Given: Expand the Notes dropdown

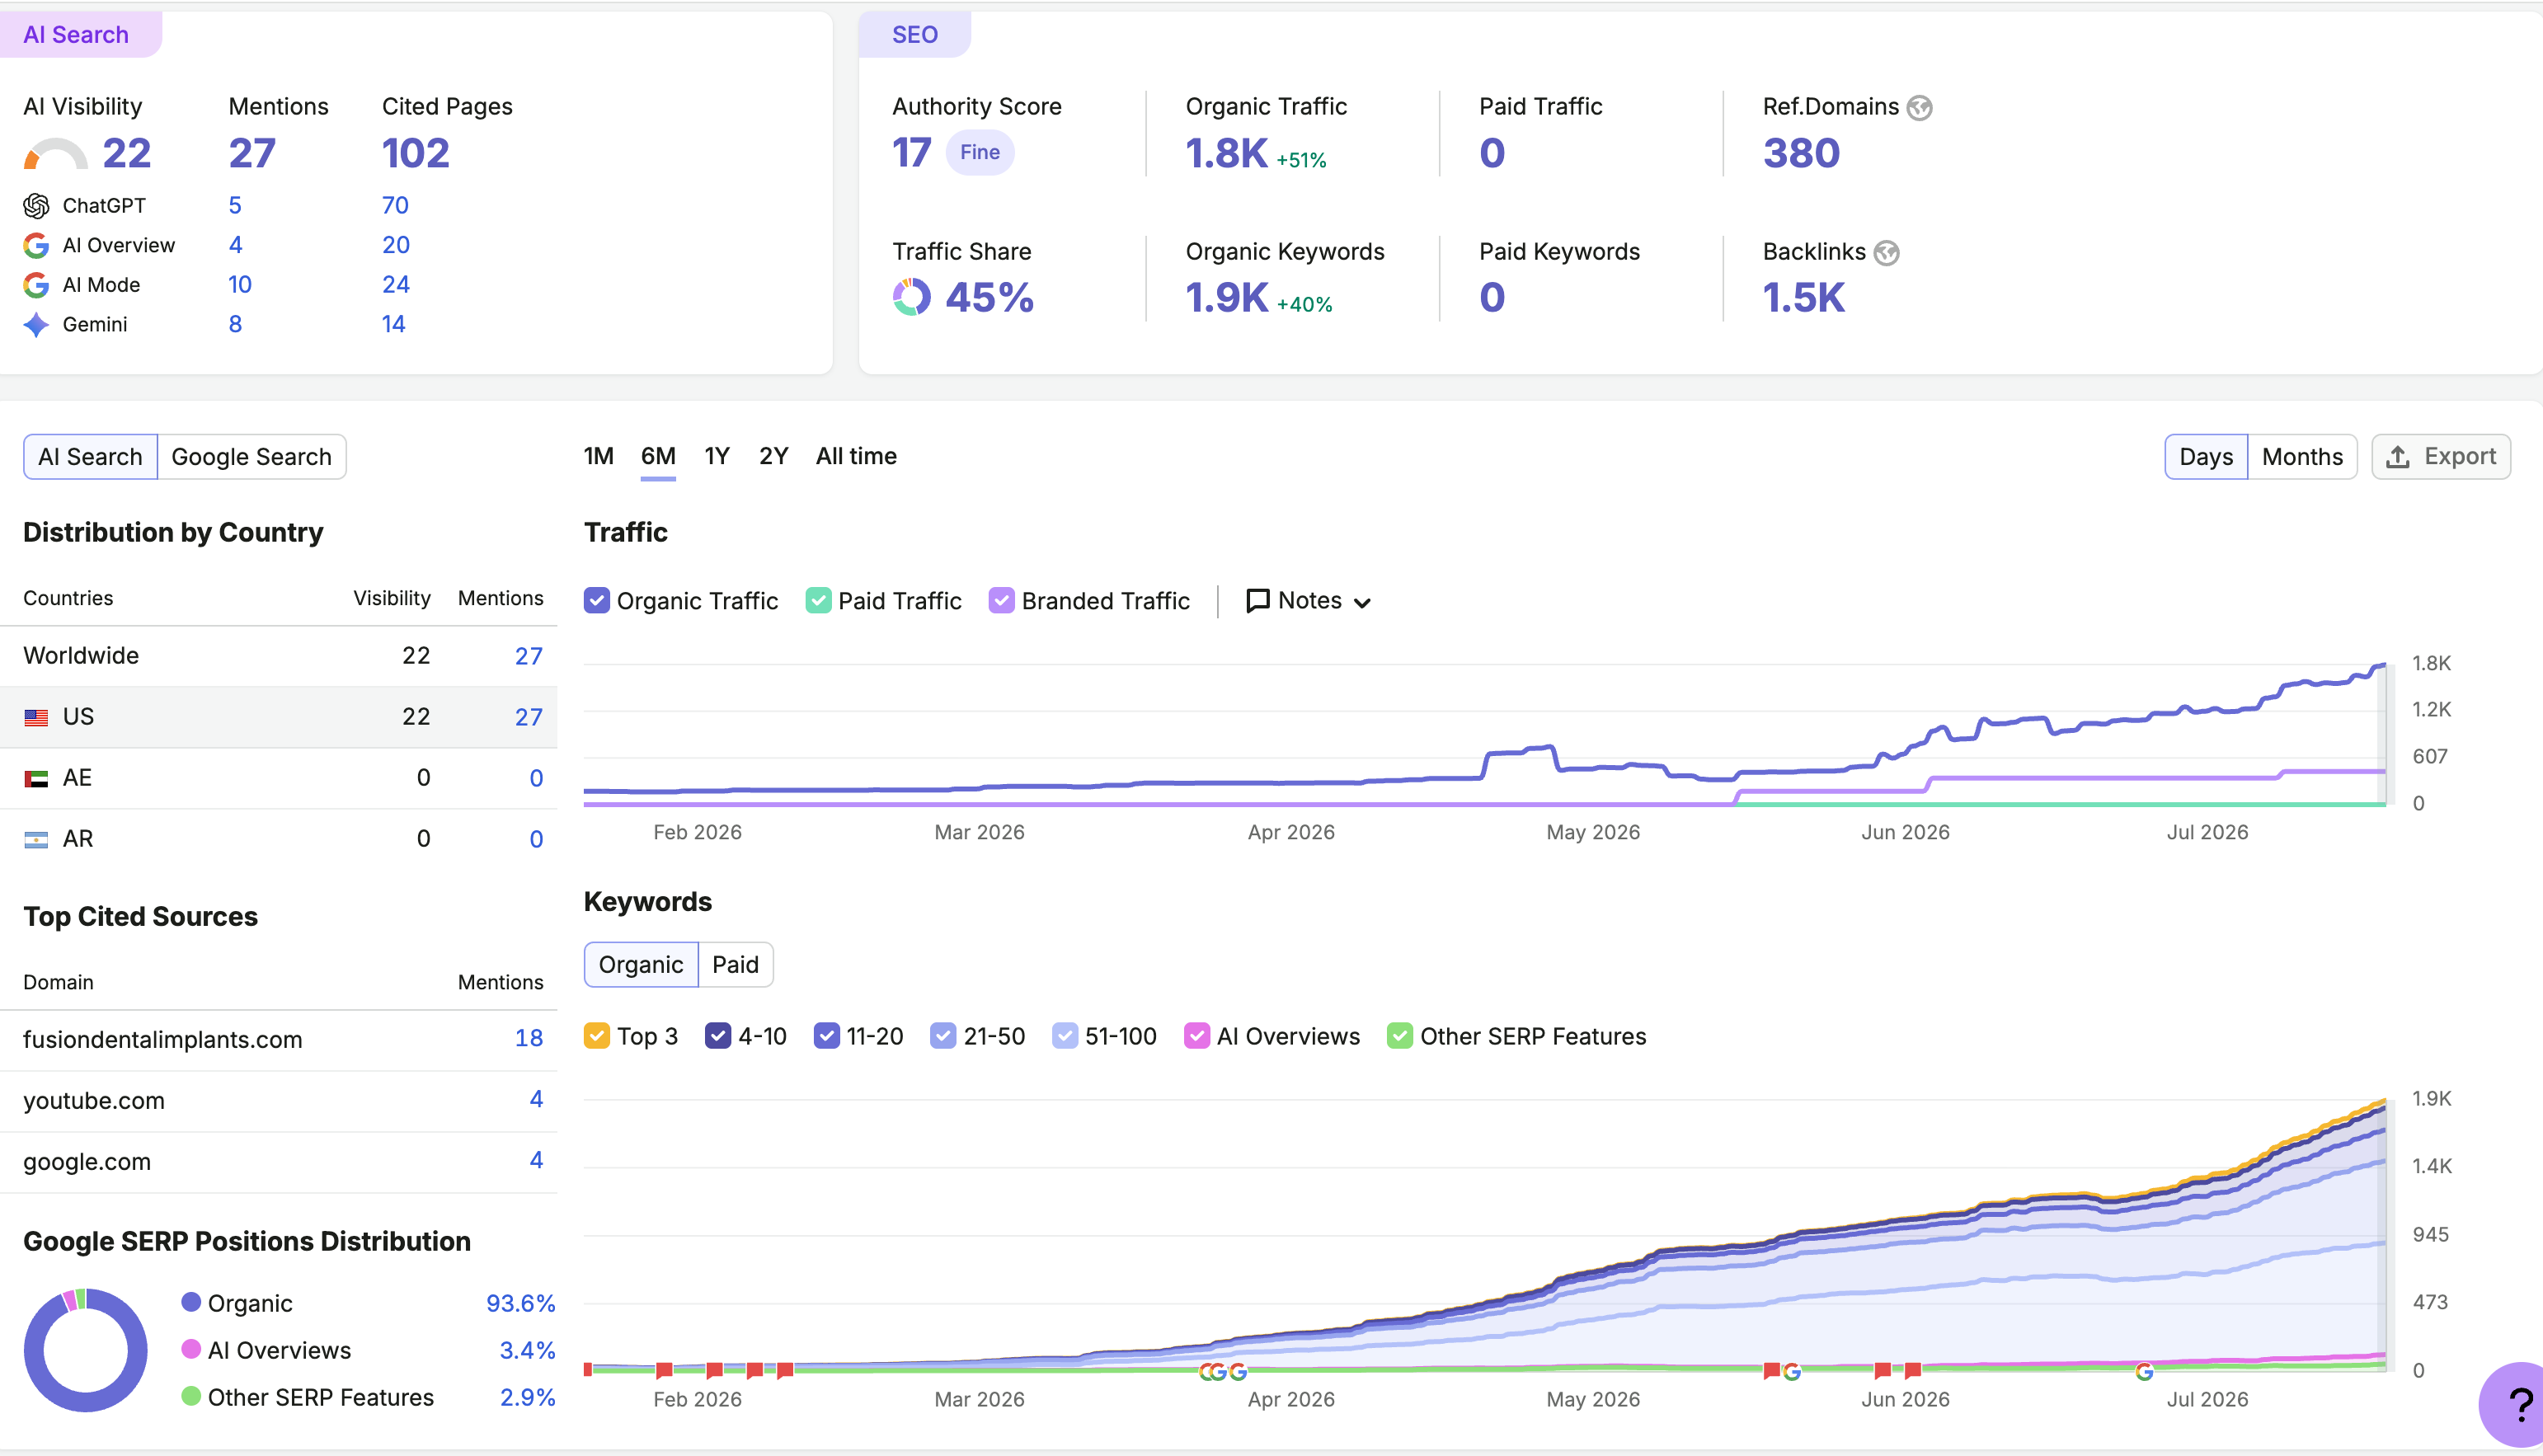Looking at the screenshot, I should tap(1309, 600).
